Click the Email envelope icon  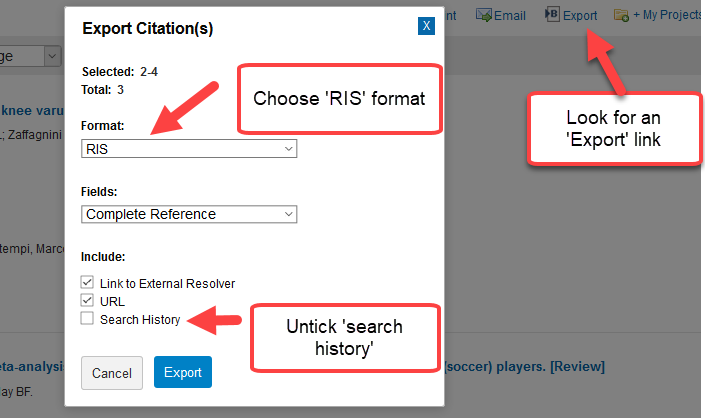[484, 15]
